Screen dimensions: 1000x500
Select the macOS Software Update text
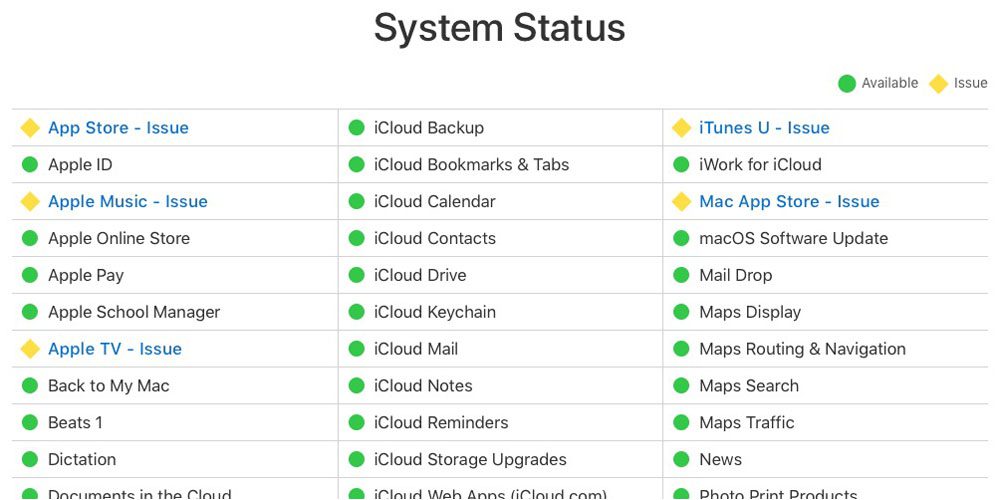pos(794,239)
